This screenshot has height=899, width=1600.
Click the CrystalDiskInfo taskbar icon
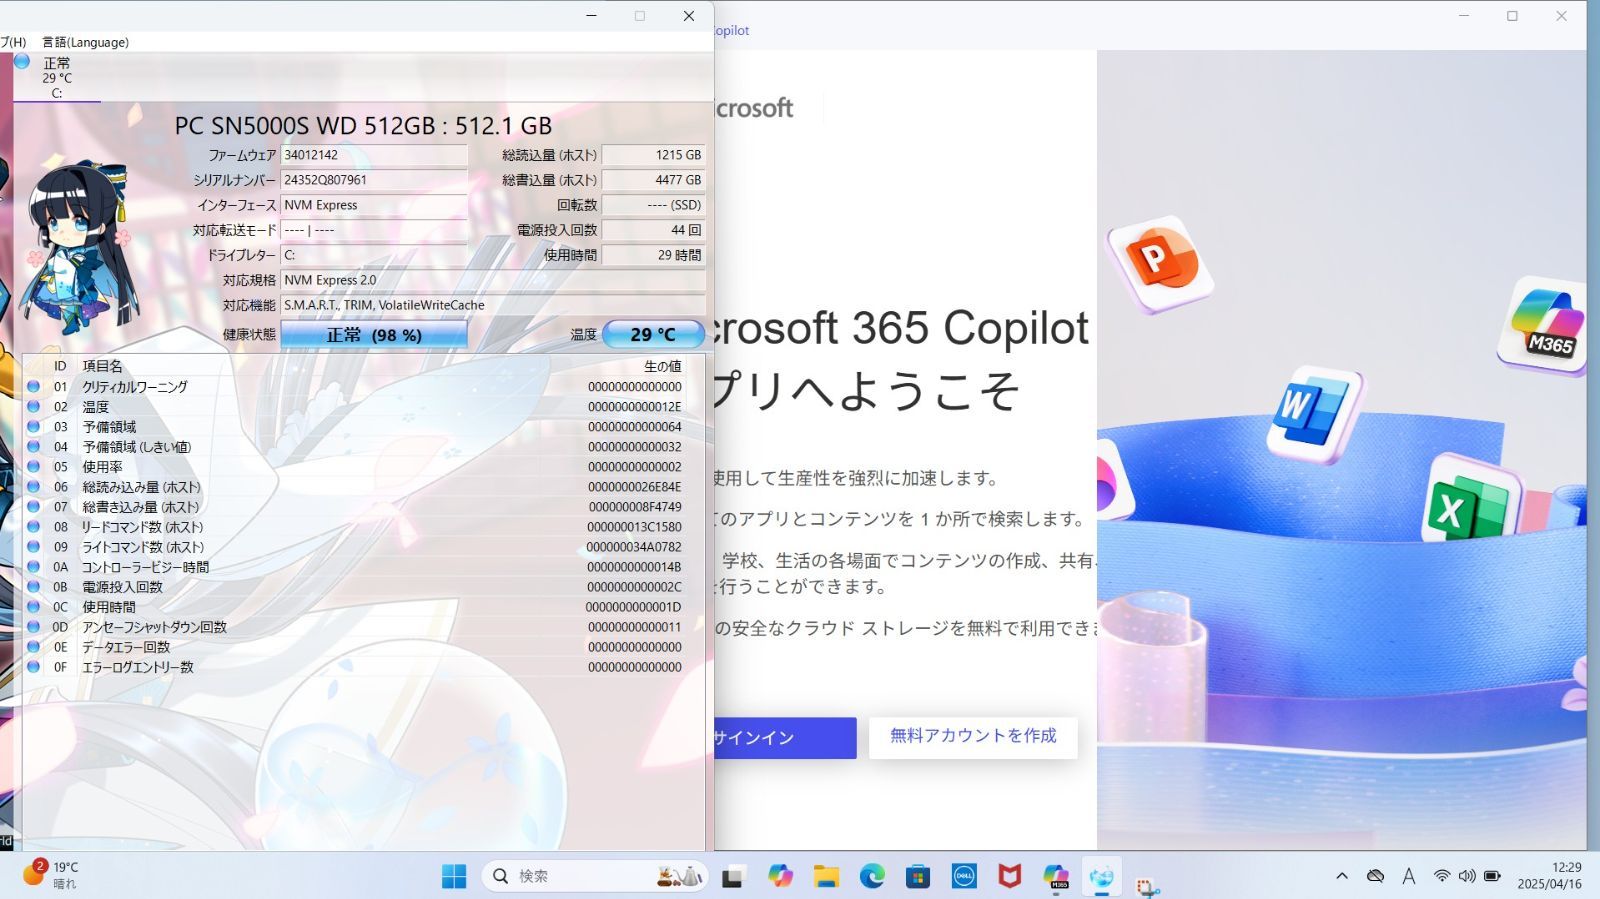tap(1102, 876)
